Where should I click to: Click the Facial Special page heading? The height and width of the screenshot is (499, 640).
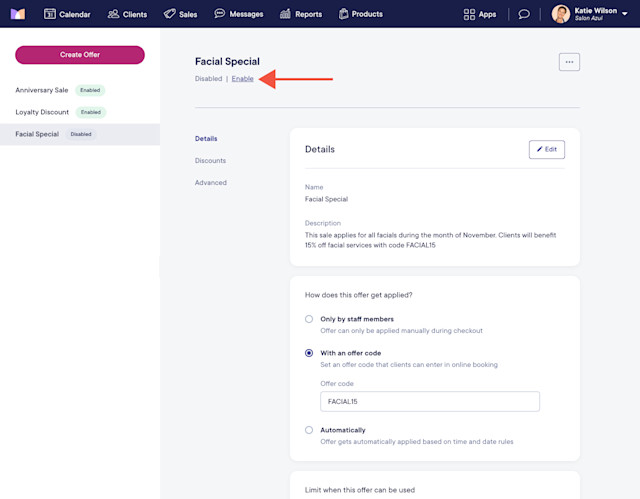[x=227, y=61]
